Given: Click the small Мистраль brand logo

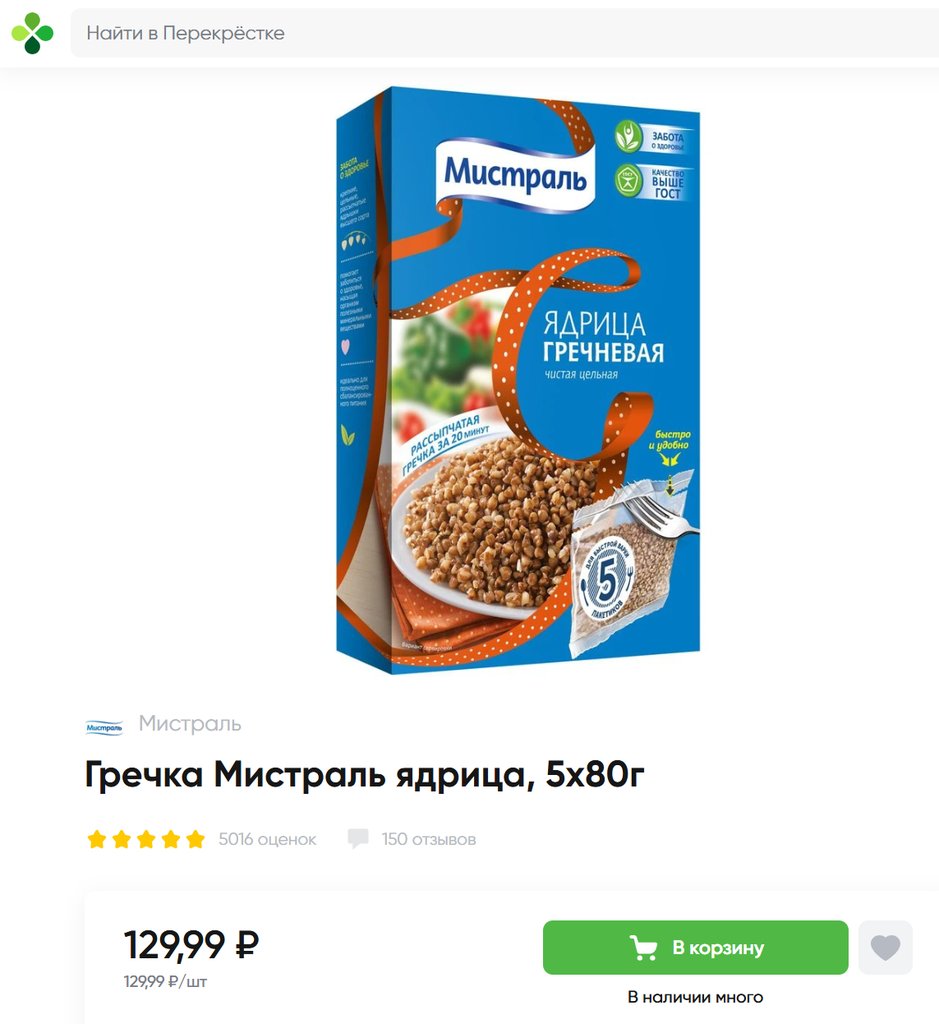Looking at the screenshot, I should [104, 727].
